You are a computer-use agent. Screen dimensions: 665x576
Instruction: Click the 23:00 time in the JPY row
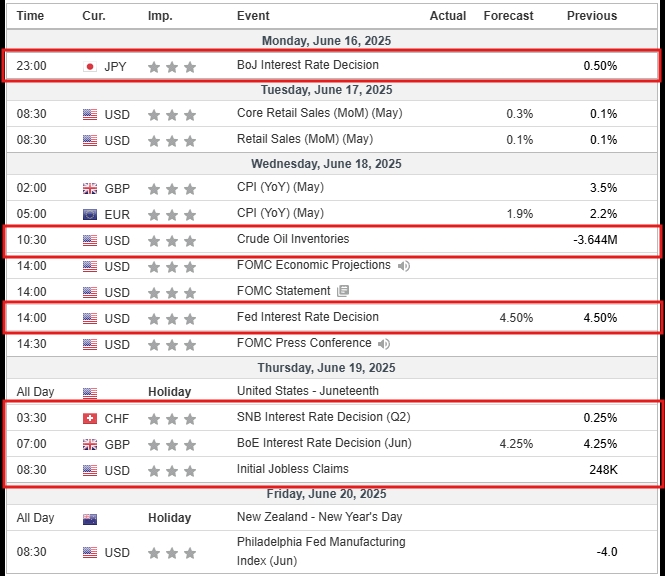(x=31, y=66)
